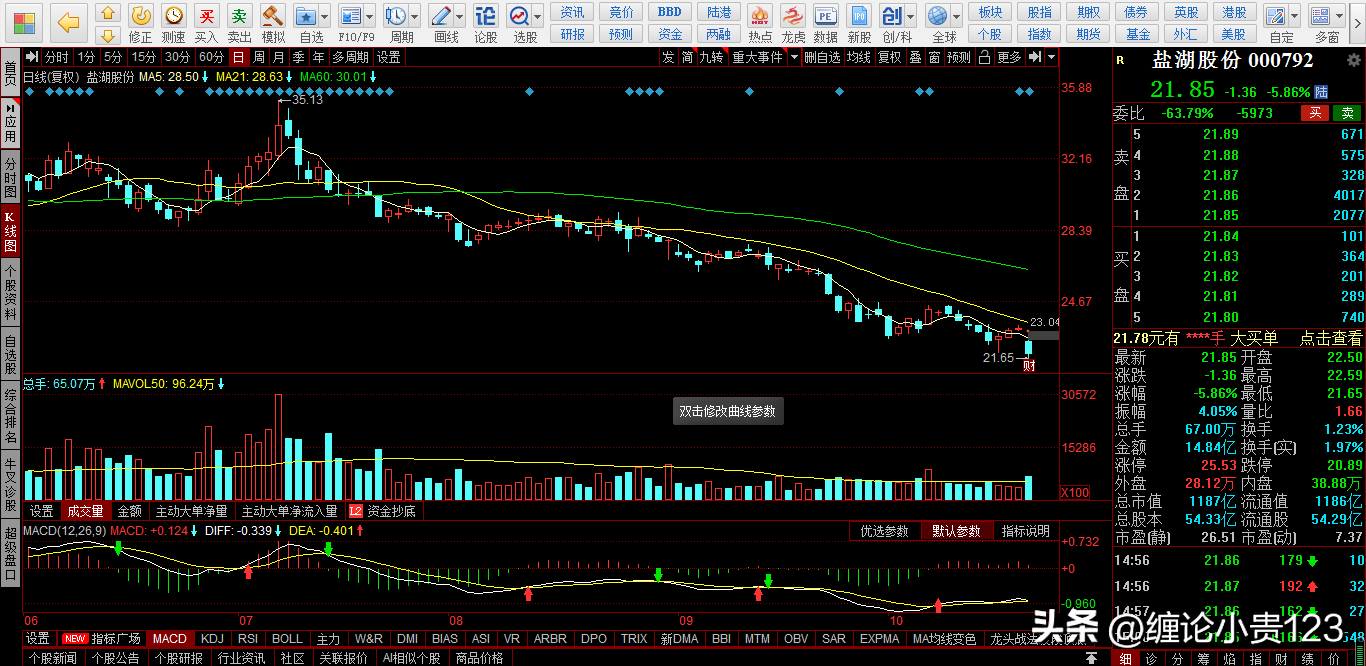Expand the 创/科 dropdown arrow

pyautogui.click(x=912, y=16)
